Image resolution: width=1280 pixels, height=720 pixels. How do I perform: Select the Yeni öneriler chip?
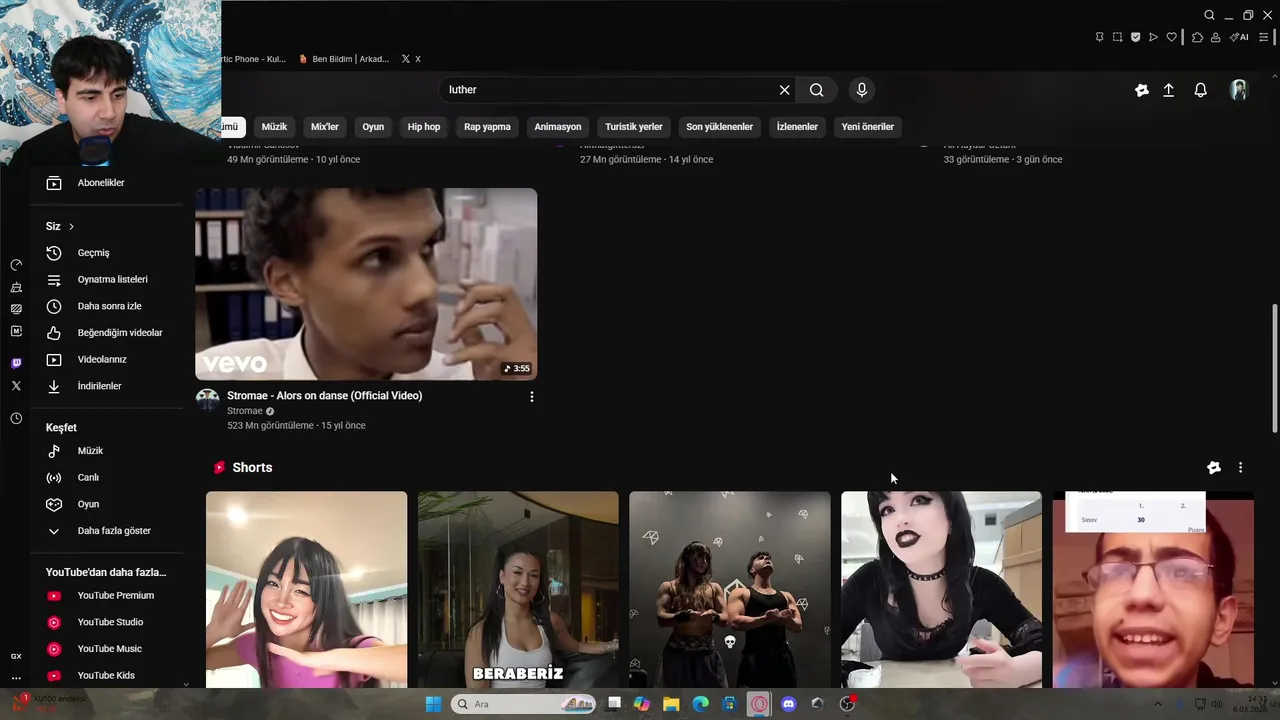pos(868,127)
